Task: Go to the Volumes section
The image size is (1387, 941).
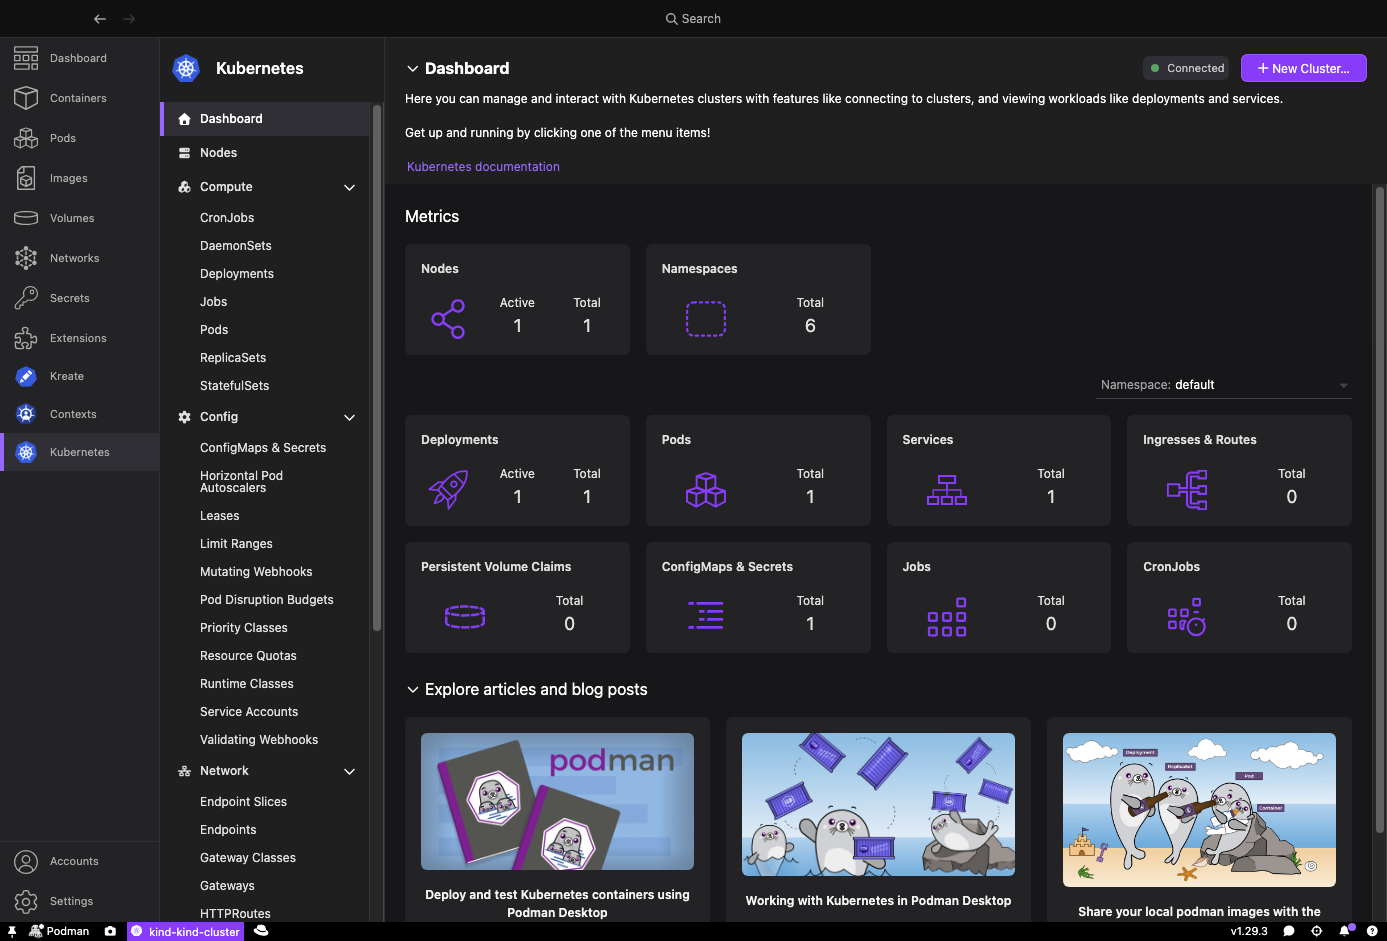Action: (x=79, y=218)
